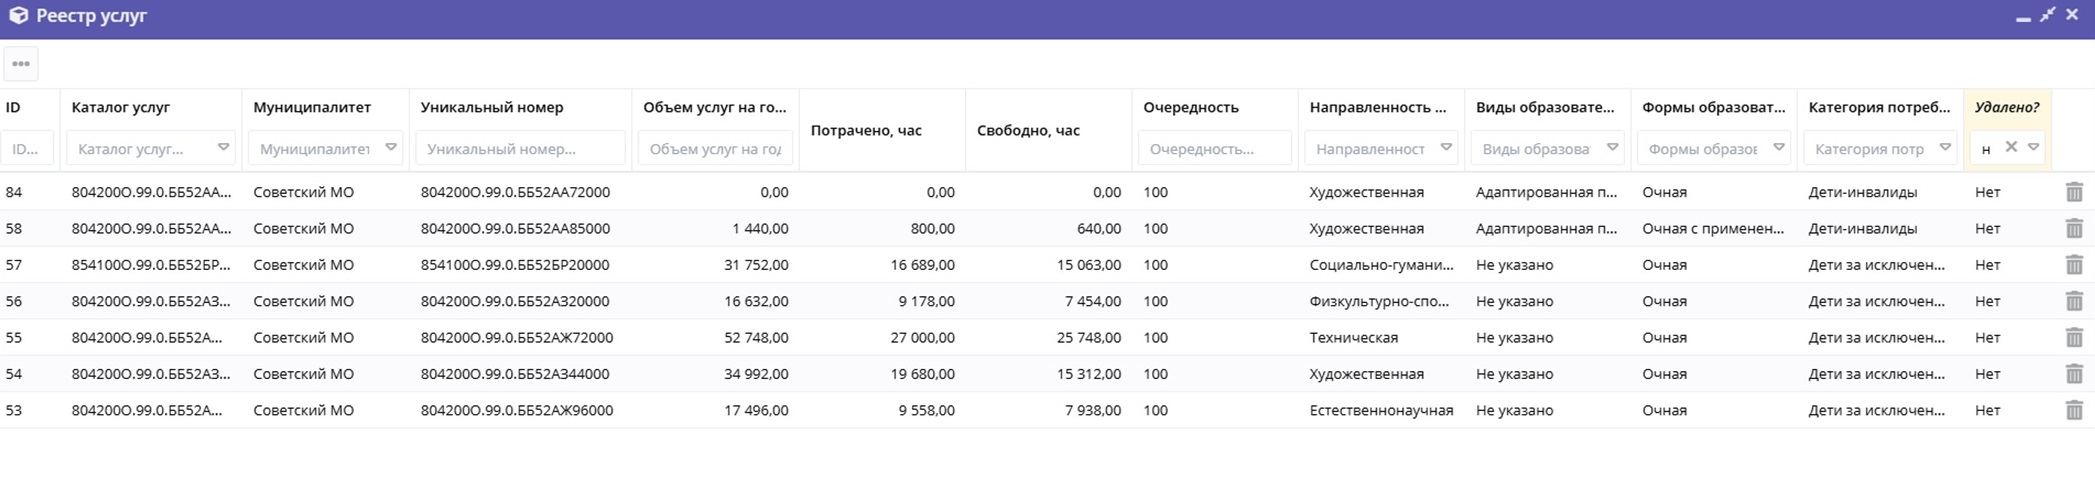Remove the record with ID 57
The width and height of the screenshot is (2095, 491).
[x=2073, y=265]
